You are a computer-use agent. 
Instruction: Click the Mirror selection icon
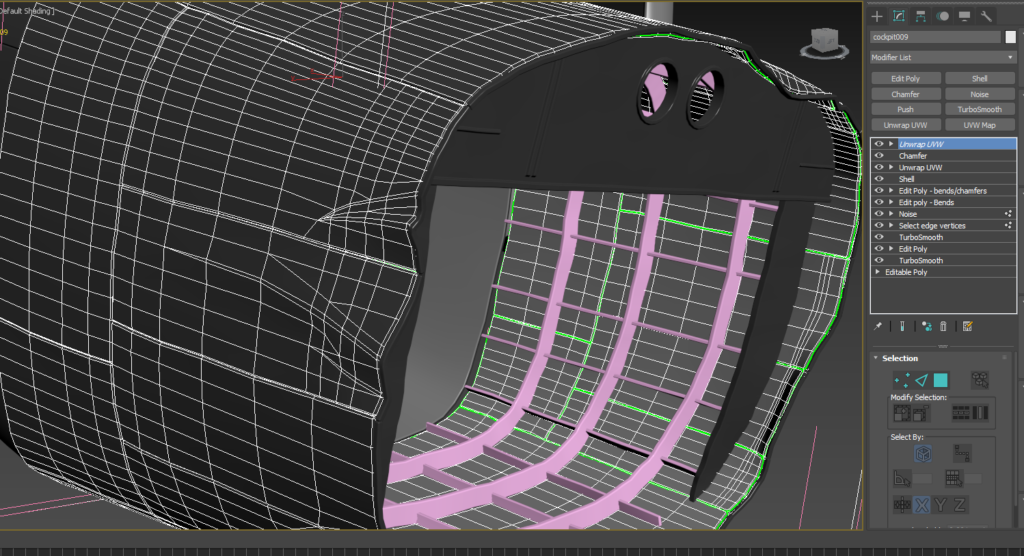click(902, 504)
